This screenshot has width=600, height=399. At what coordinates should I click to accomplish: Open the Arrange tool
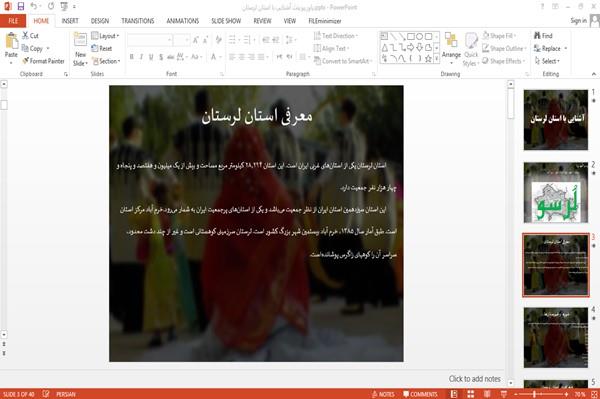point(451,47)
